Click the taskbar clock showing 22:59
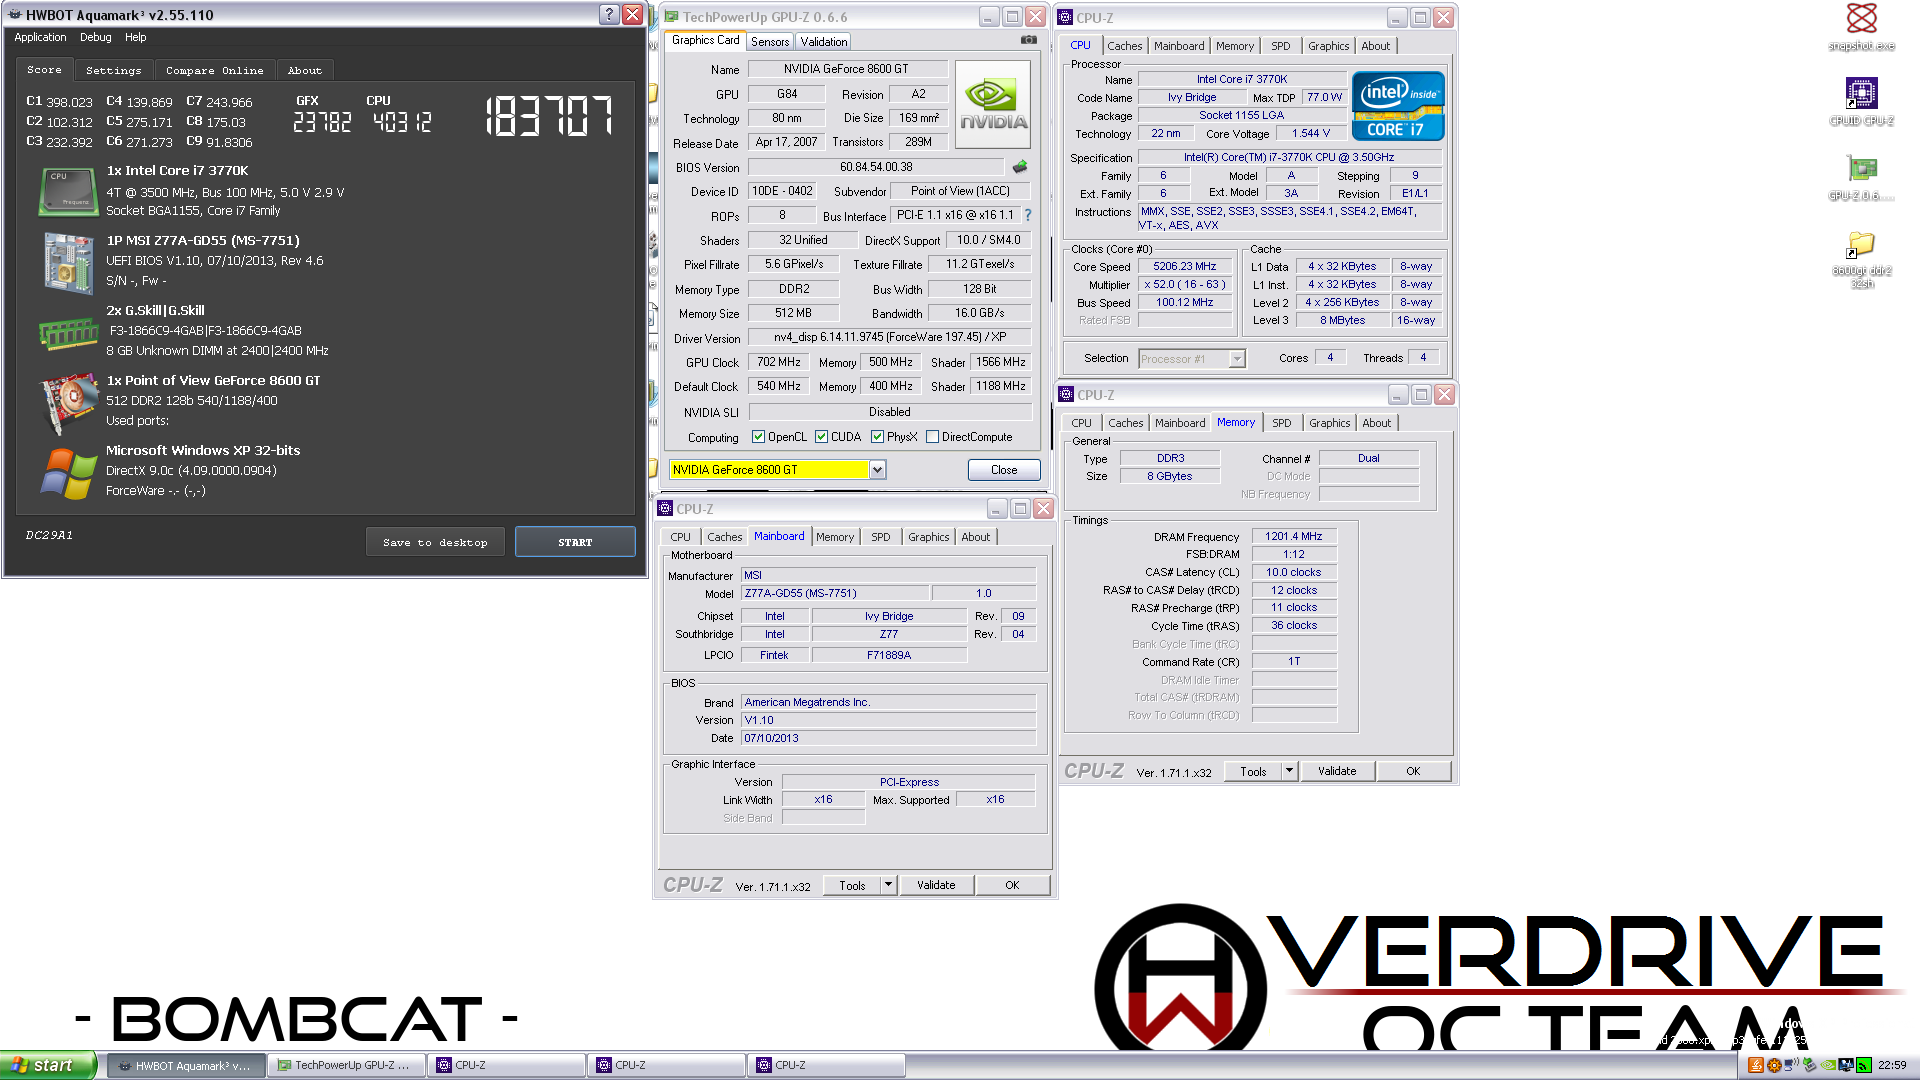The height and width of the screenshot is (1080, 1920). tap(1892, 1065)
